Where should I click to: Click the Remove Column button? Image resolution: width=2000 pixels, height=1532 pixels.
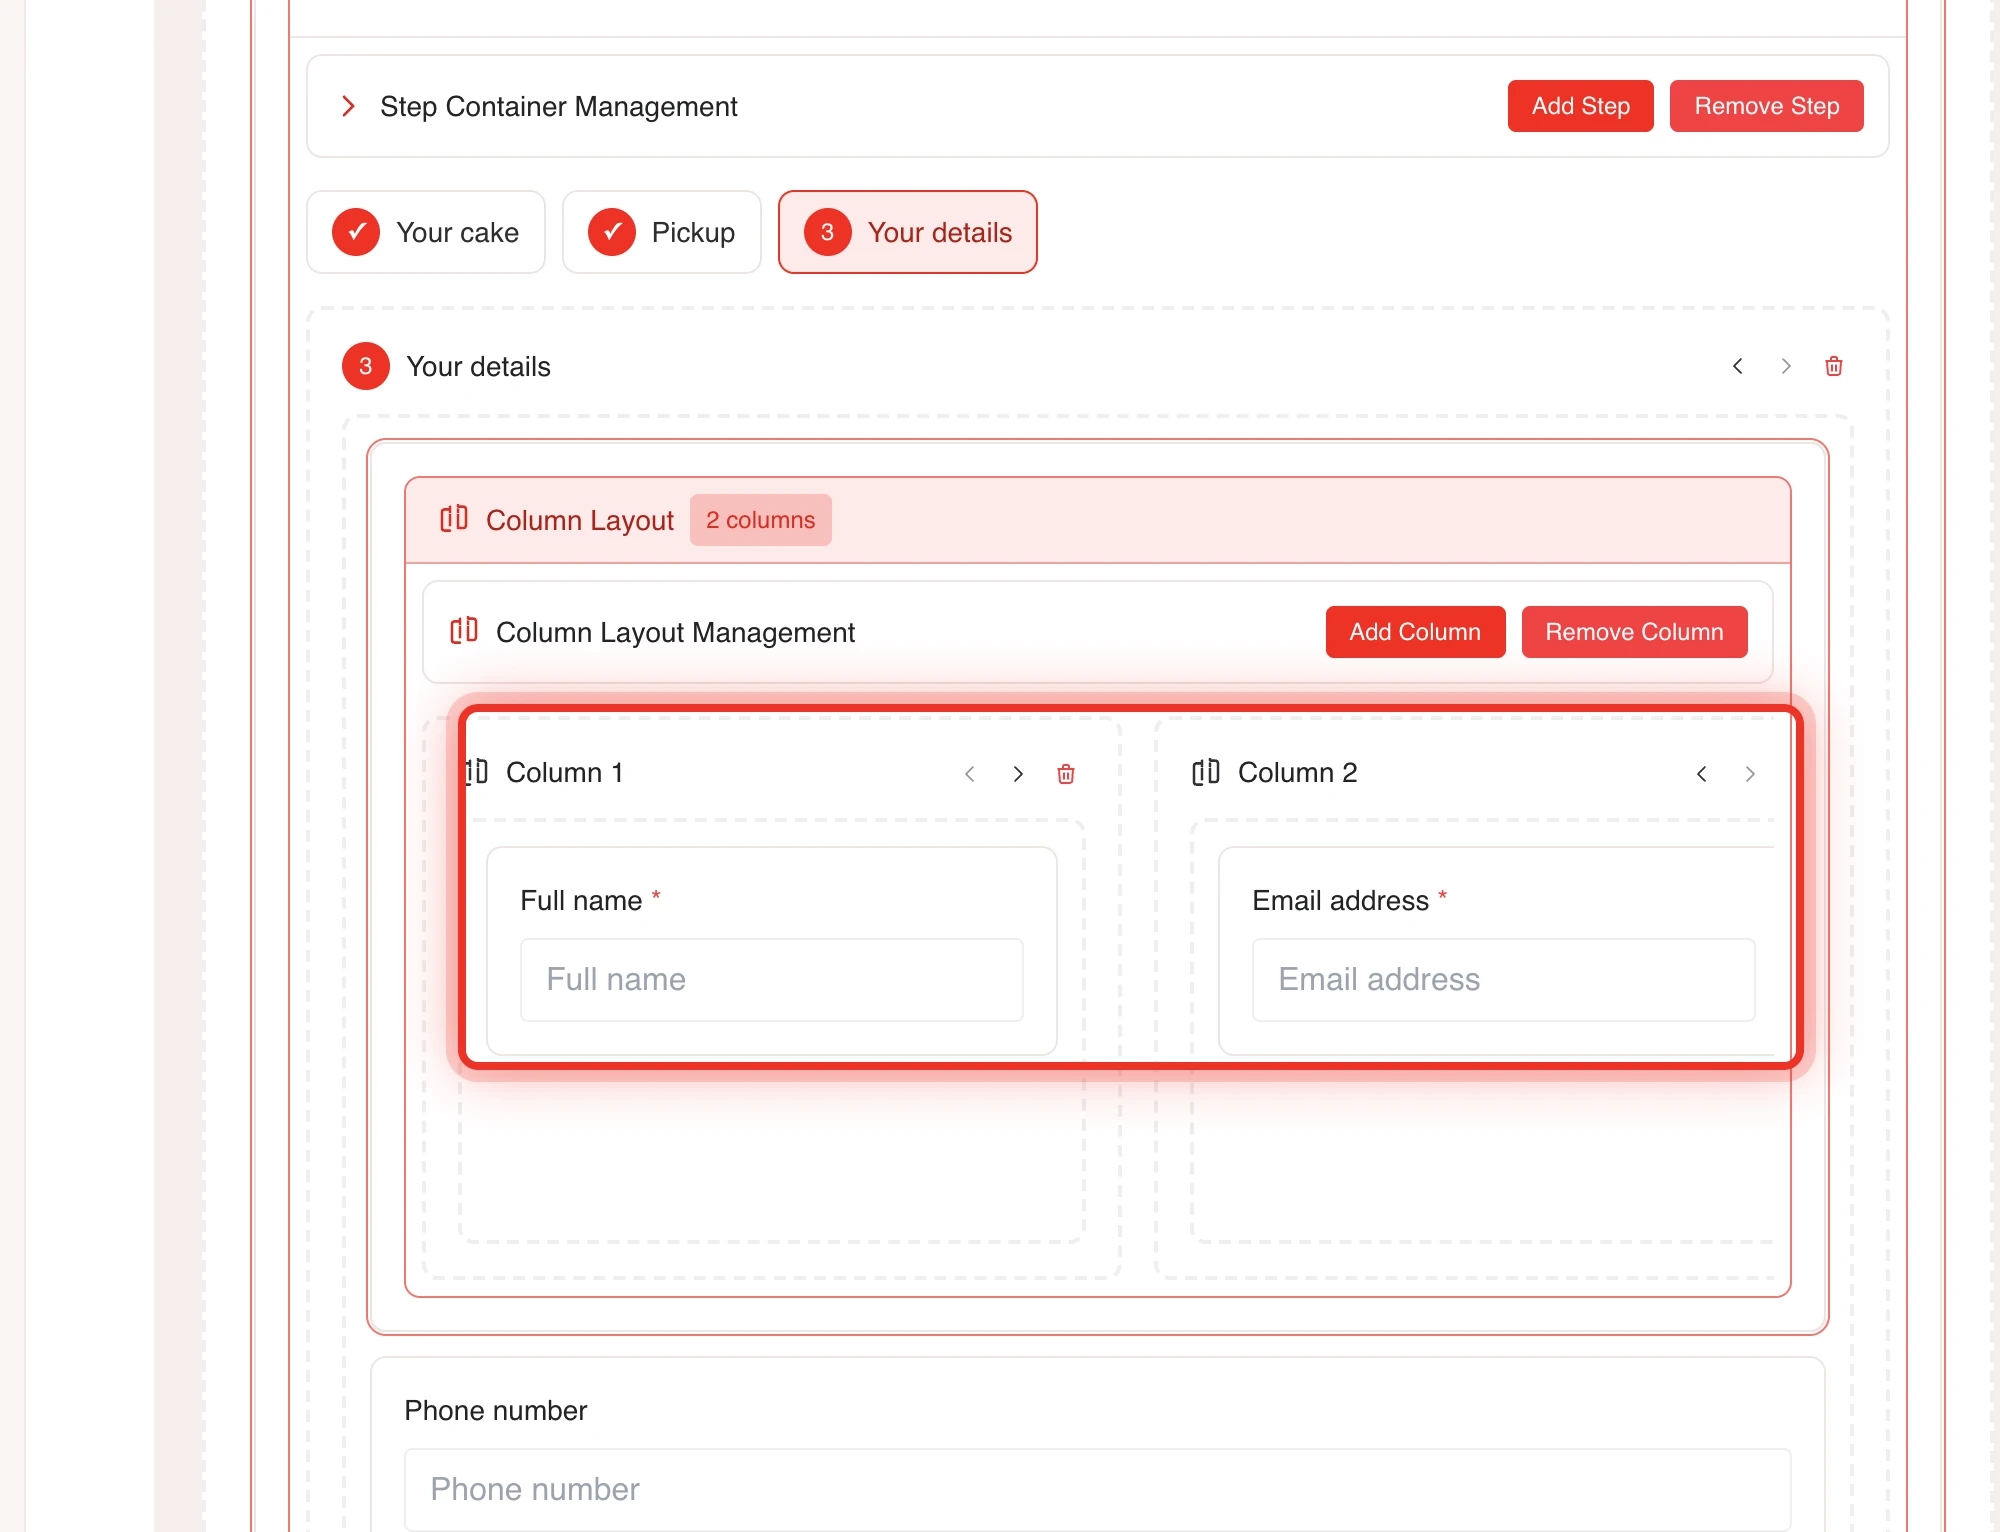[x=1634, y=632]
